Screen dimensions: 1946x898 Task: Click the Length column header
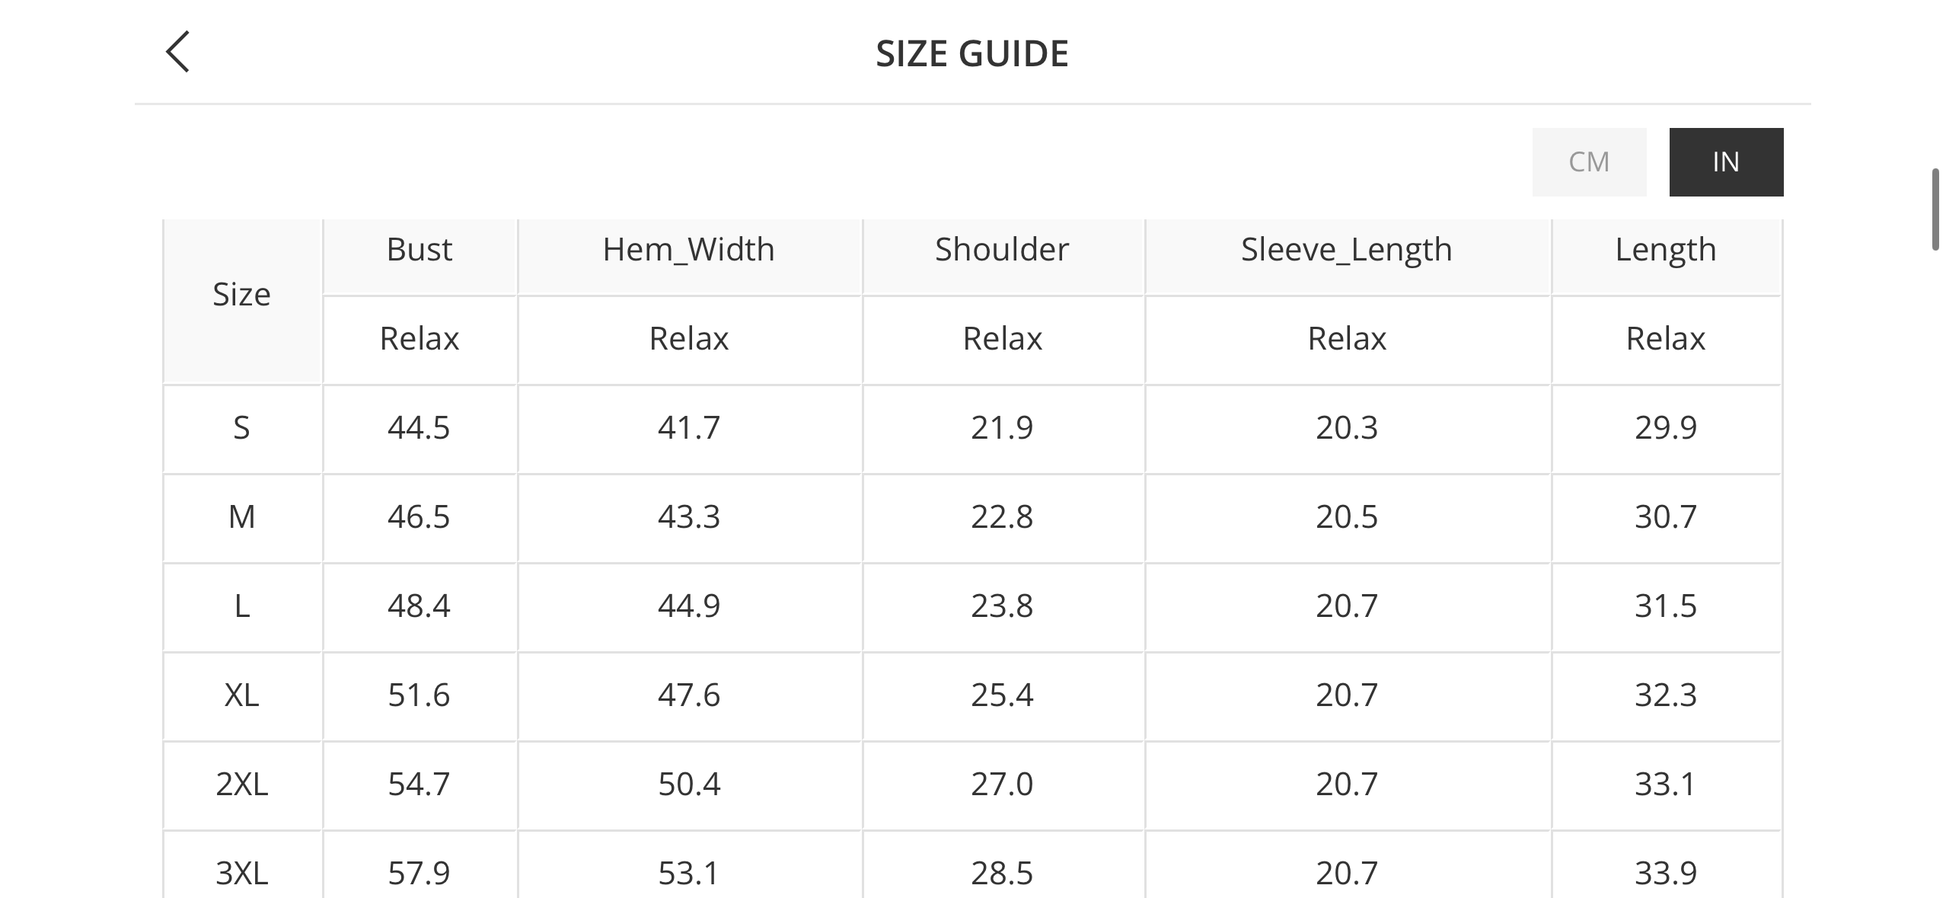point(1665,249)
